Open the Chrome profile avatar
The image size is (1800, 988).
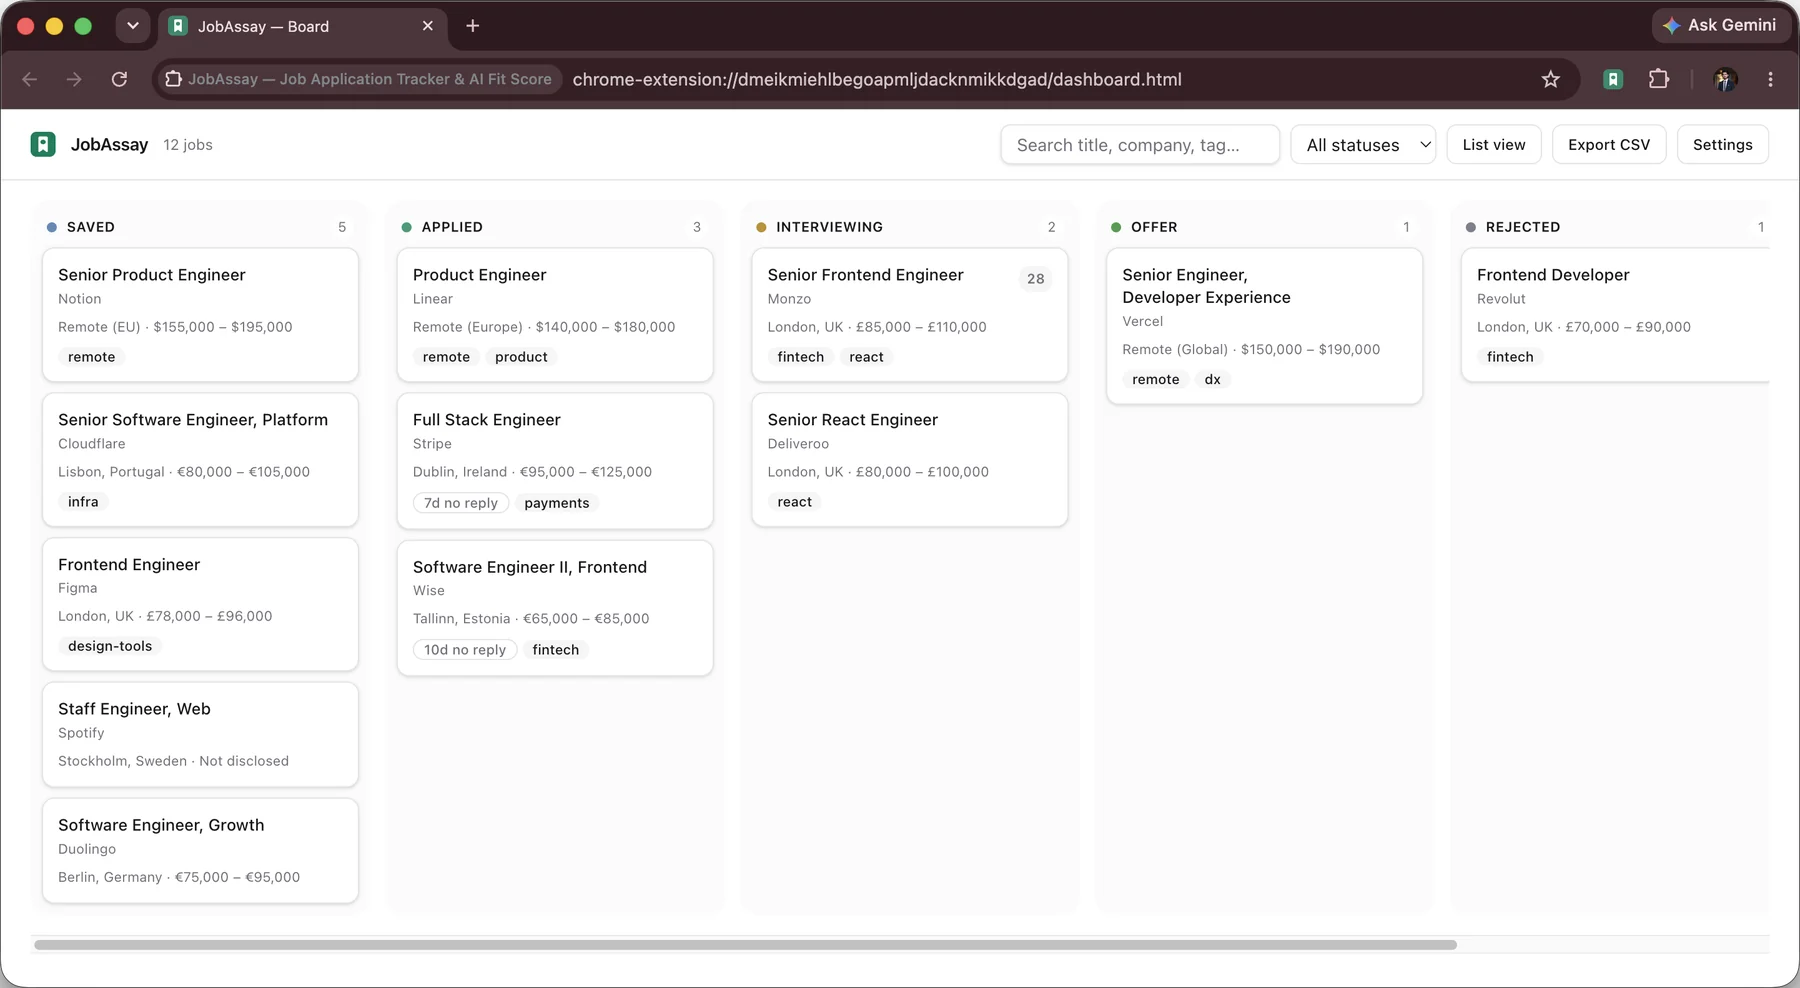[x=1725, y=79]
